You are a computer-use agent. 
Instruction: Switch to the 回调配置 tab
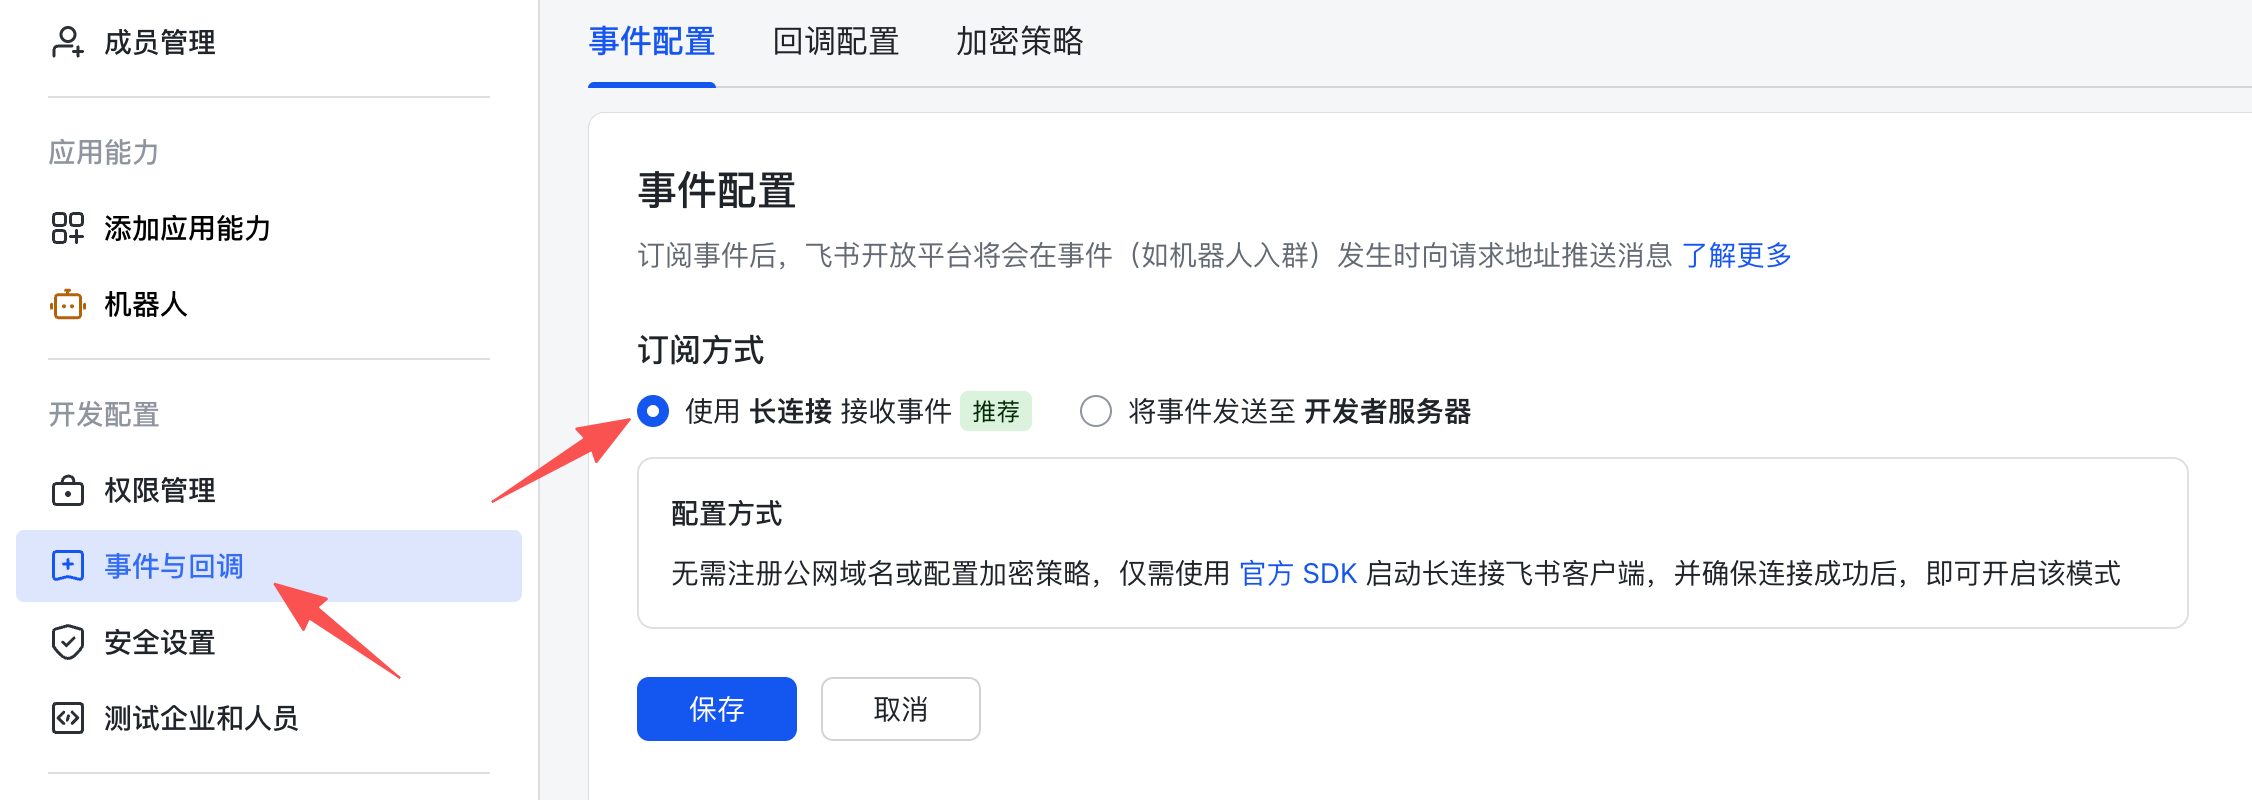[x=835, y=42]
